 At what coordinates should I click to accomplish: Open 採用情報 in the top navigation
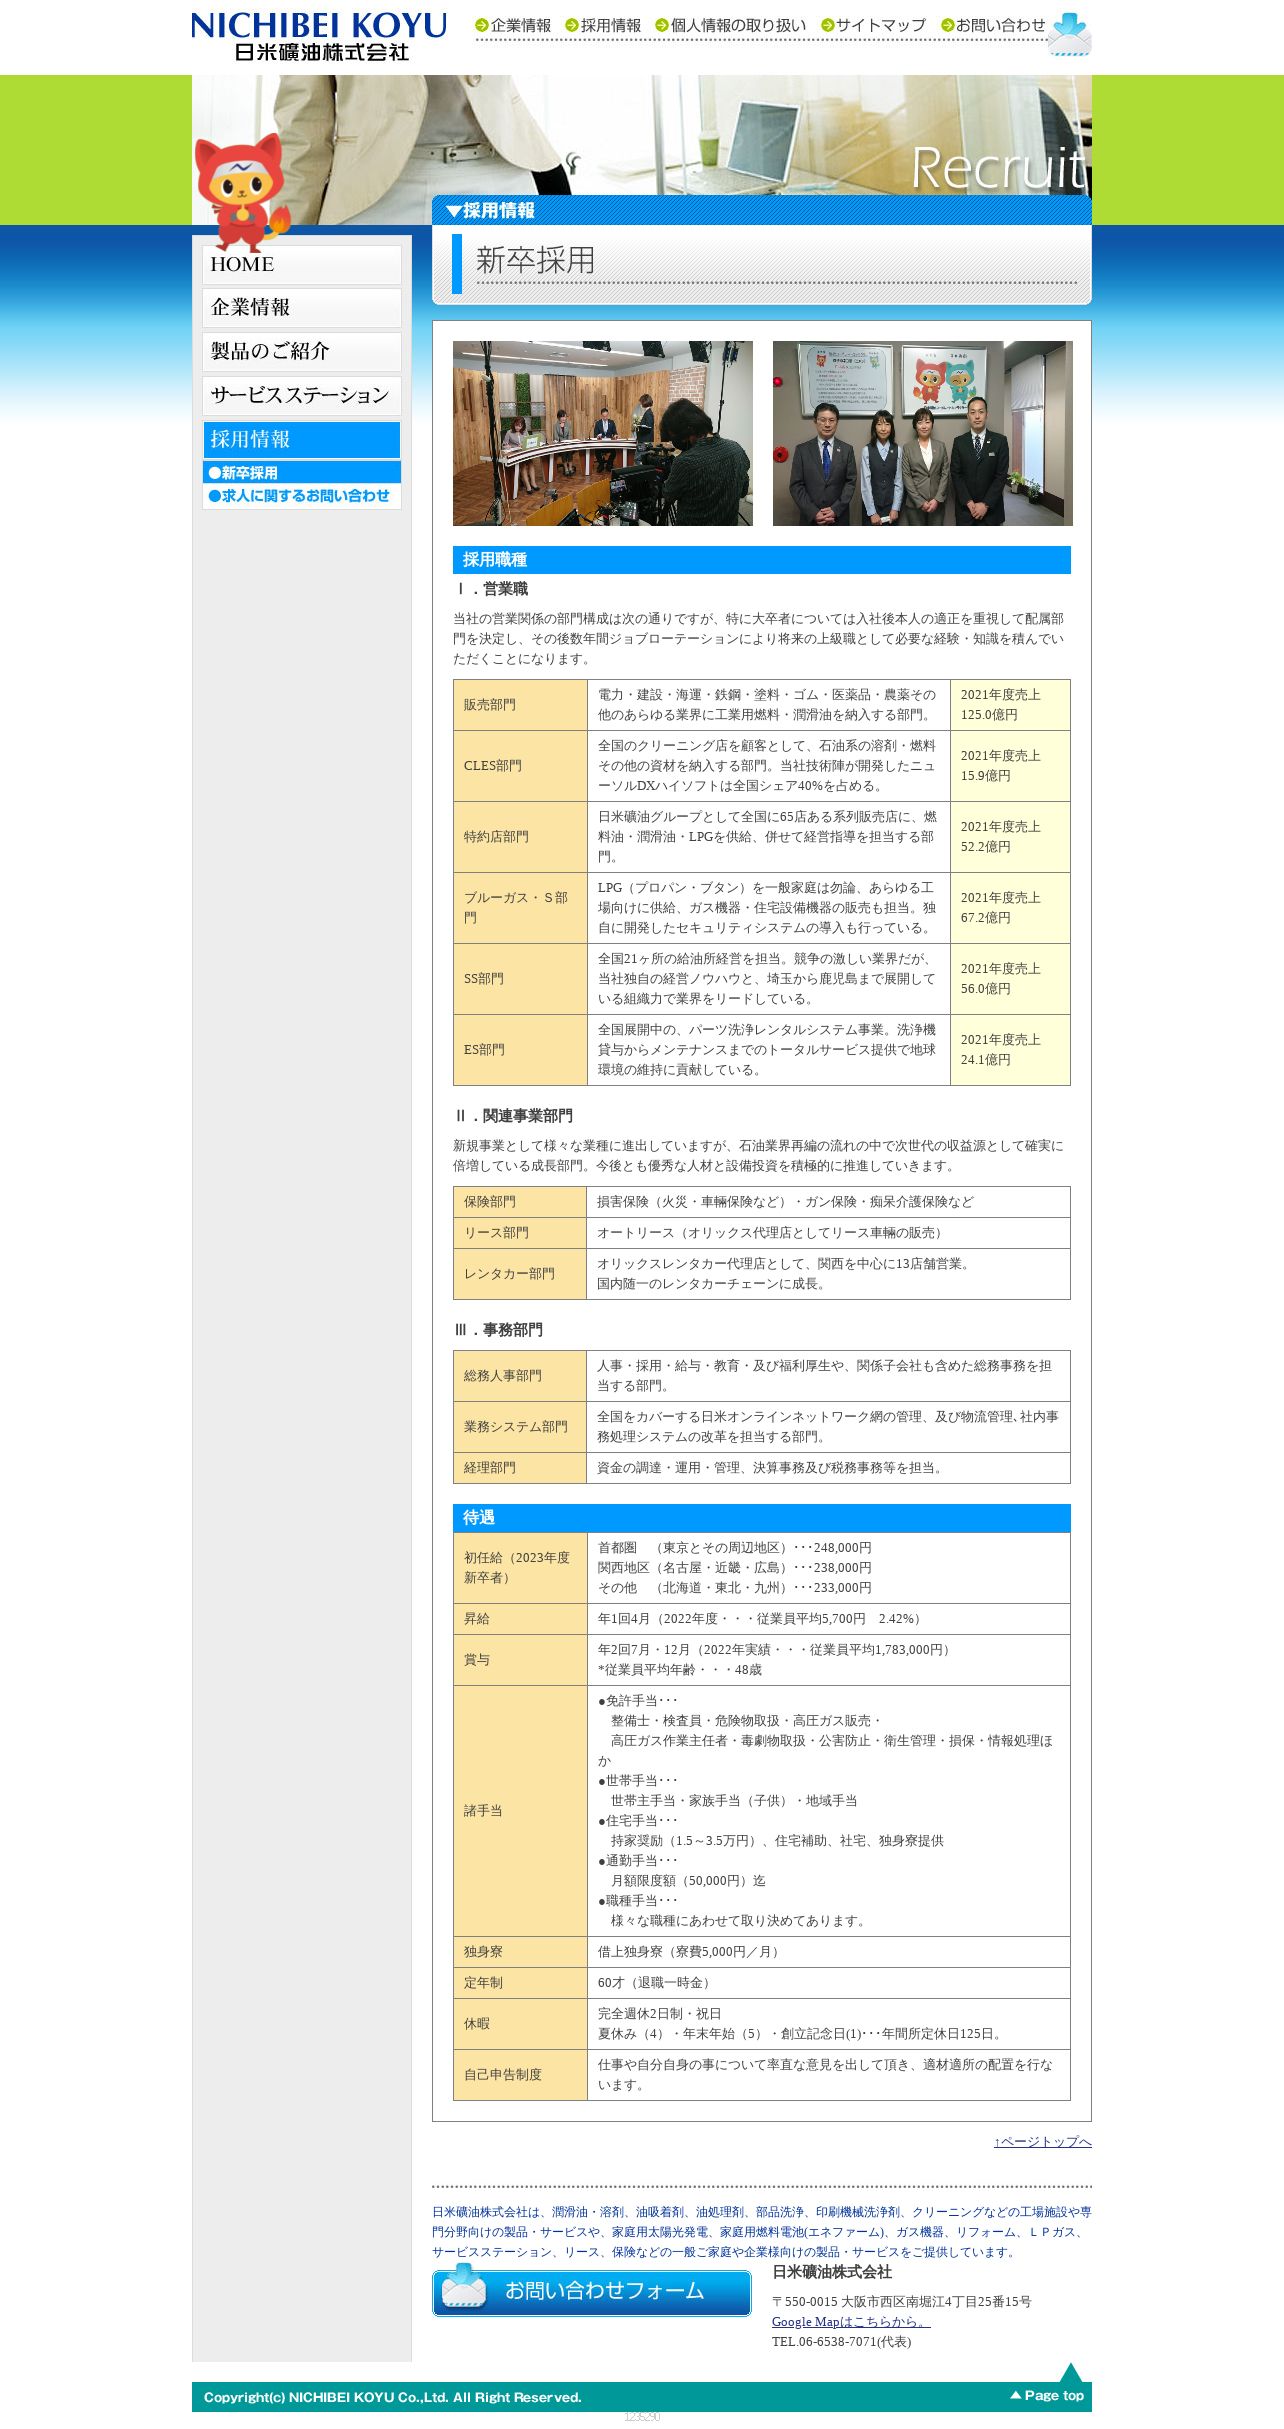point(603,25)
